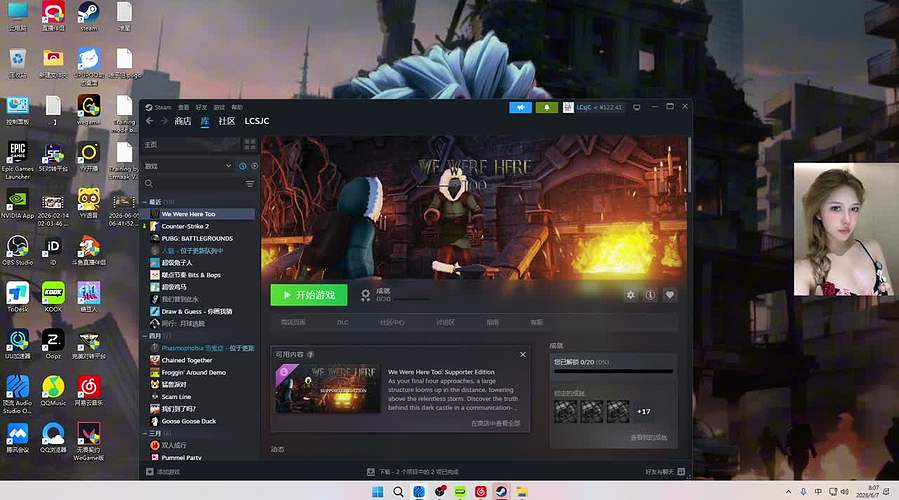The height and width of the screenshot is (500, 899).
Task: Collapse the 三月 games group
Action: (x=146, y=433)
